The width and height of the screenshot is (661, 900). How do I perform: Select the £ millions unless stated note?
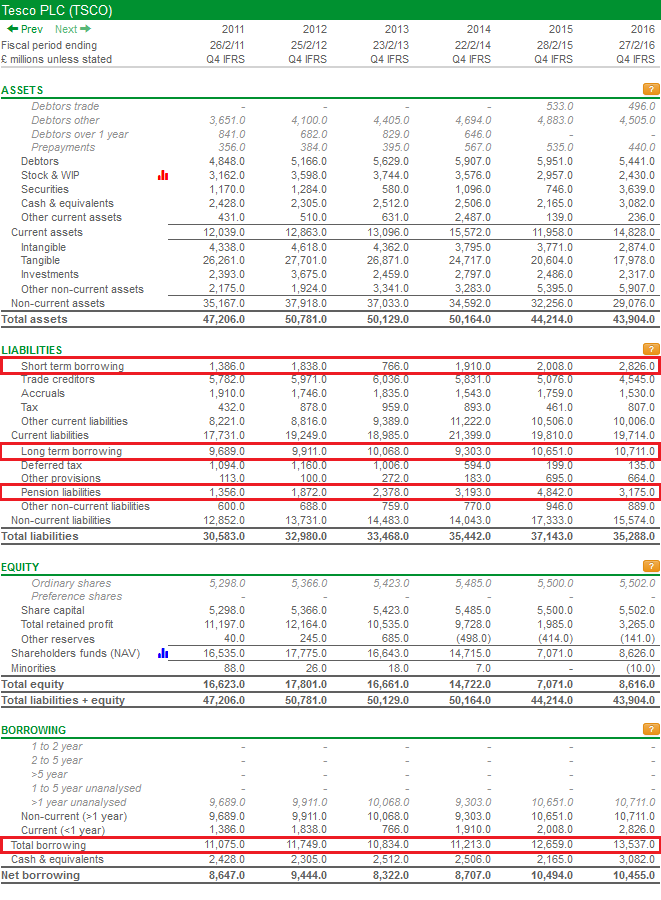[x=56, y=59]
